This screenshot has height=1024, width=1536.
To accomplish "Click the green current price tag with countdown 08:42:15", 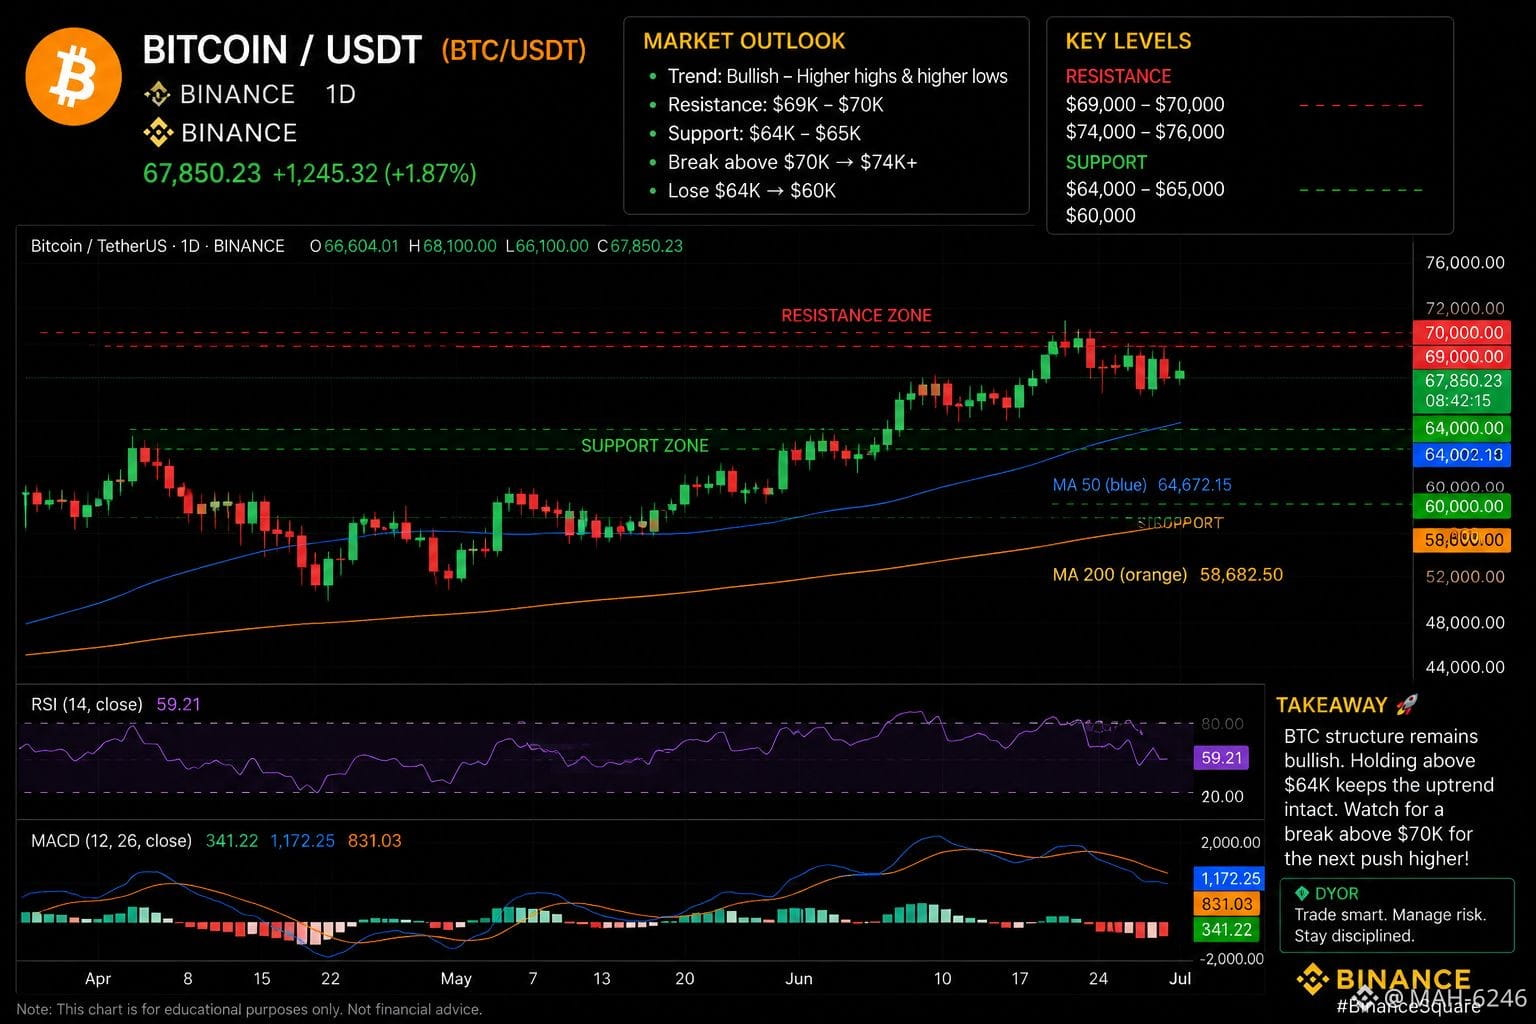I will click(1462, 391).
